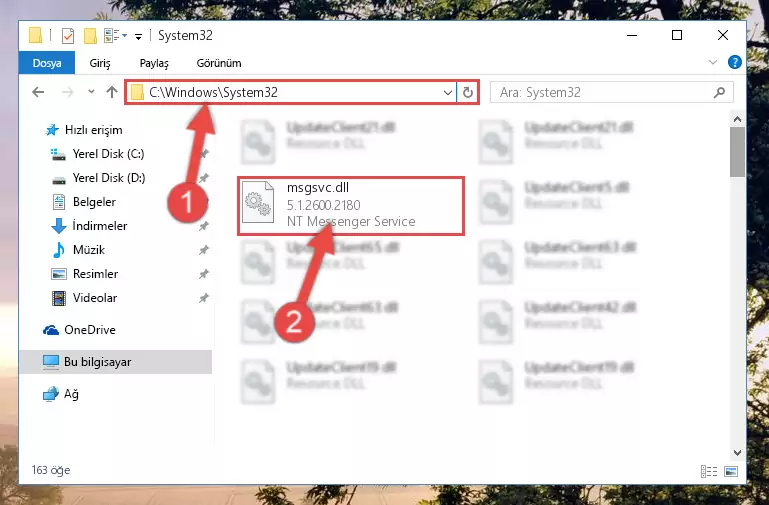This screenshot has width=769, height=505.
Task: Open Help with the blue question mark icon
Action: [734, 62]
